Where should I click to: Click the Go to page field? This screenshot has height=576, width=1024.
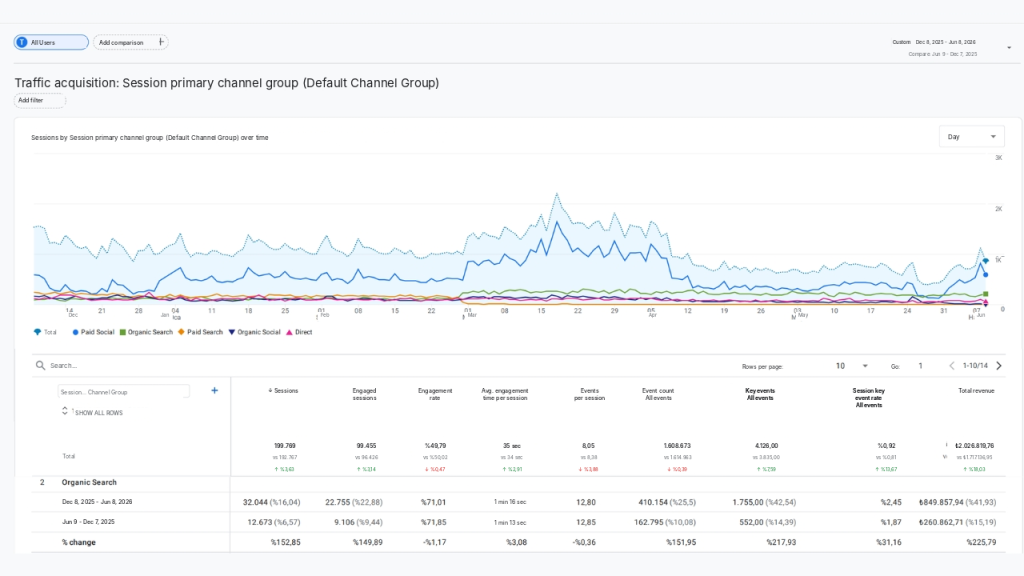click(x=921, y=366)
